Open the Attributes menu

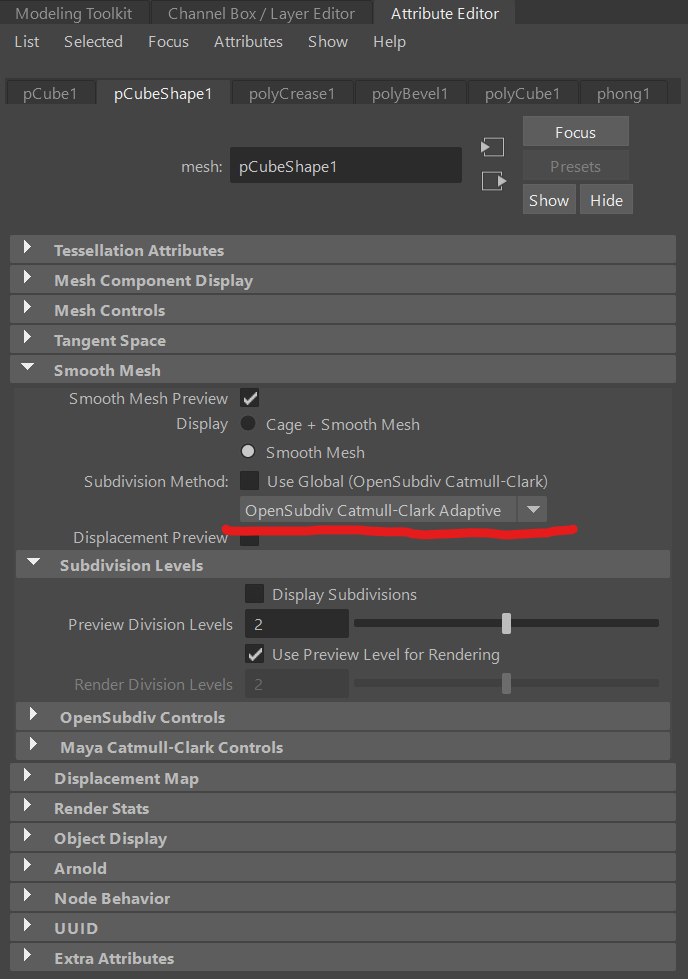pyautogui.click(x=248, y=42)
